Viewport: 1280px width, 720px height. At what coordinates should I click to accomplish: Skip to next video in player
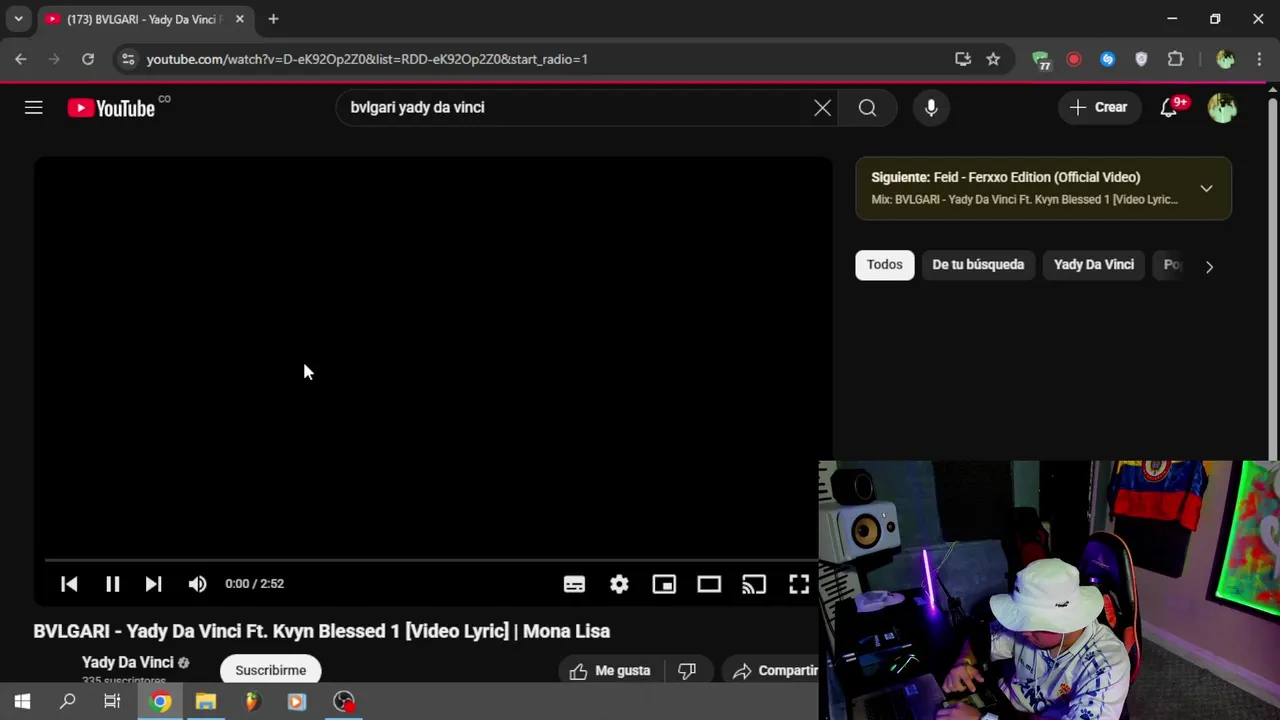click(153, 584)
